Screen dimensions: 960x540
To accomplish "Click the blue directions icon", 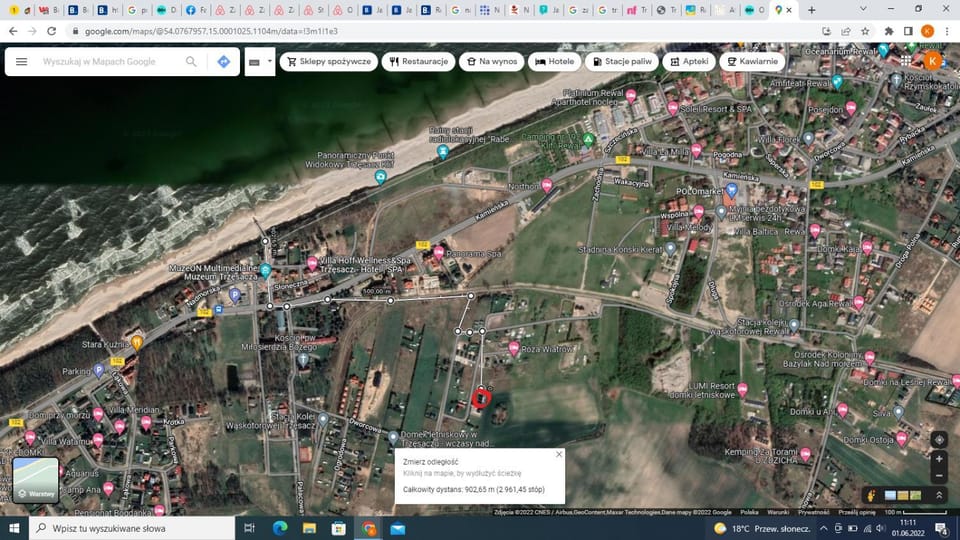I will pos(224,61).
